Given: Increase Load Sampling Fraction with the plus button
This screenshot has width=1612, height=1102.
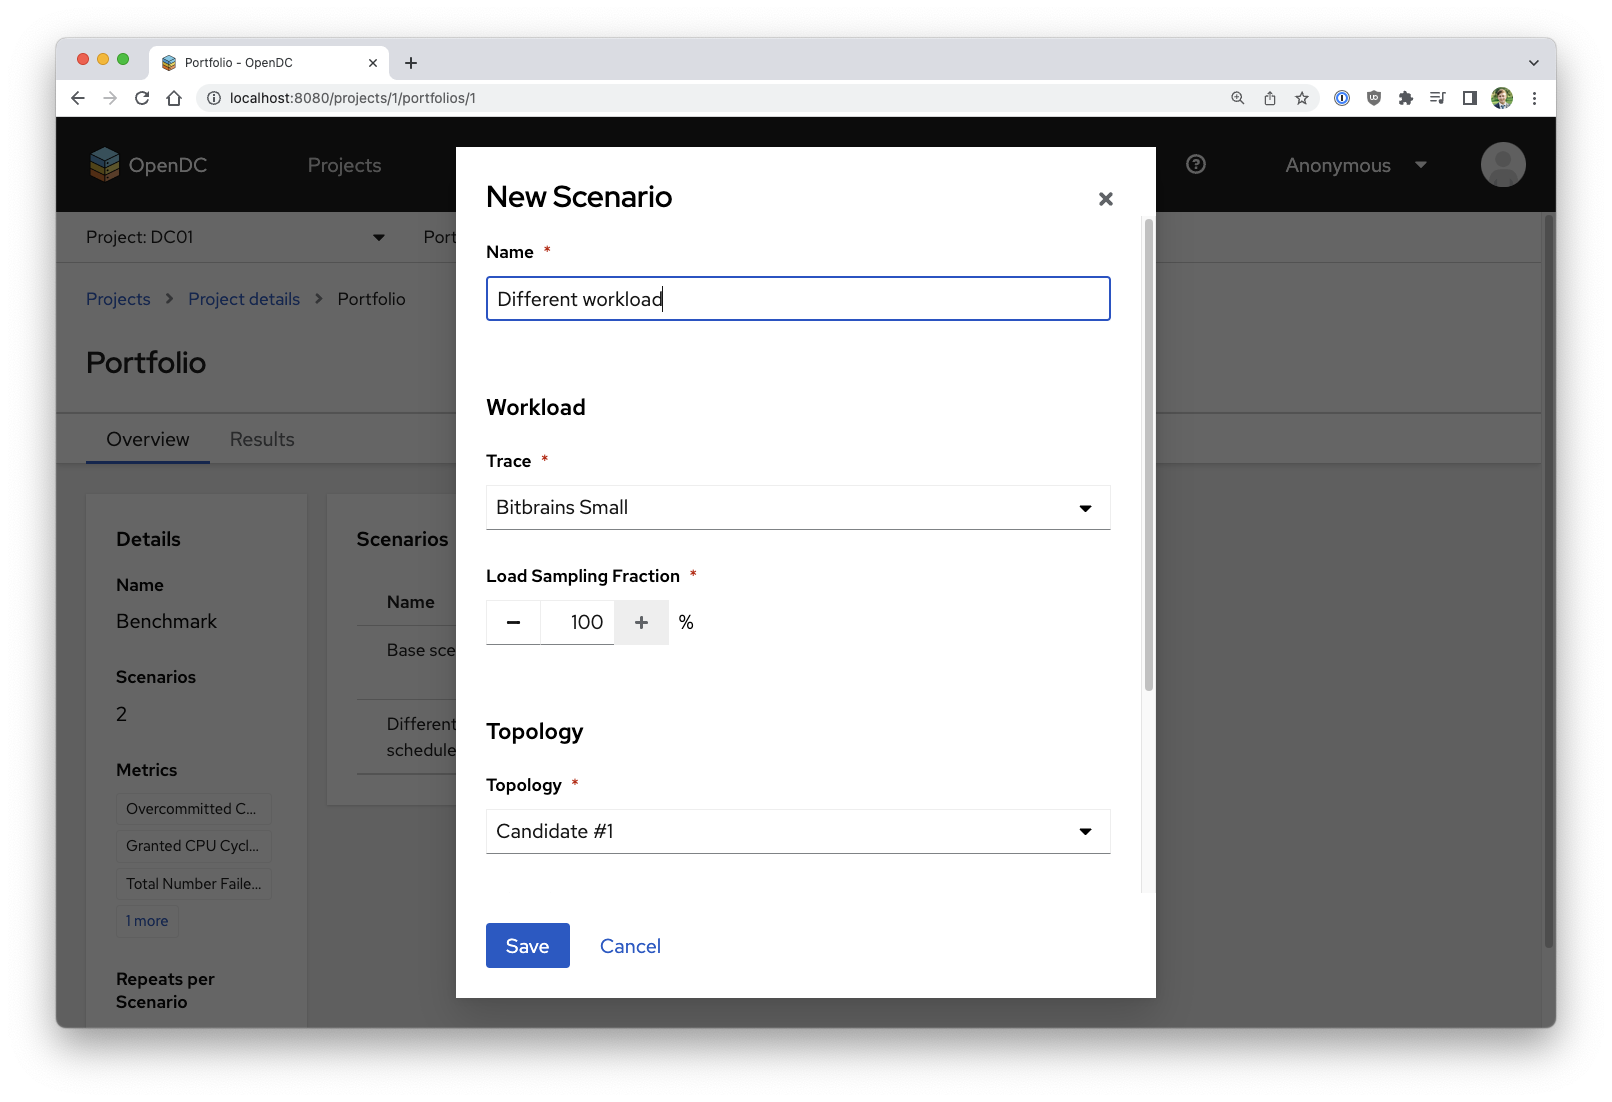Looking at the screenshot, I should point(641,621).
